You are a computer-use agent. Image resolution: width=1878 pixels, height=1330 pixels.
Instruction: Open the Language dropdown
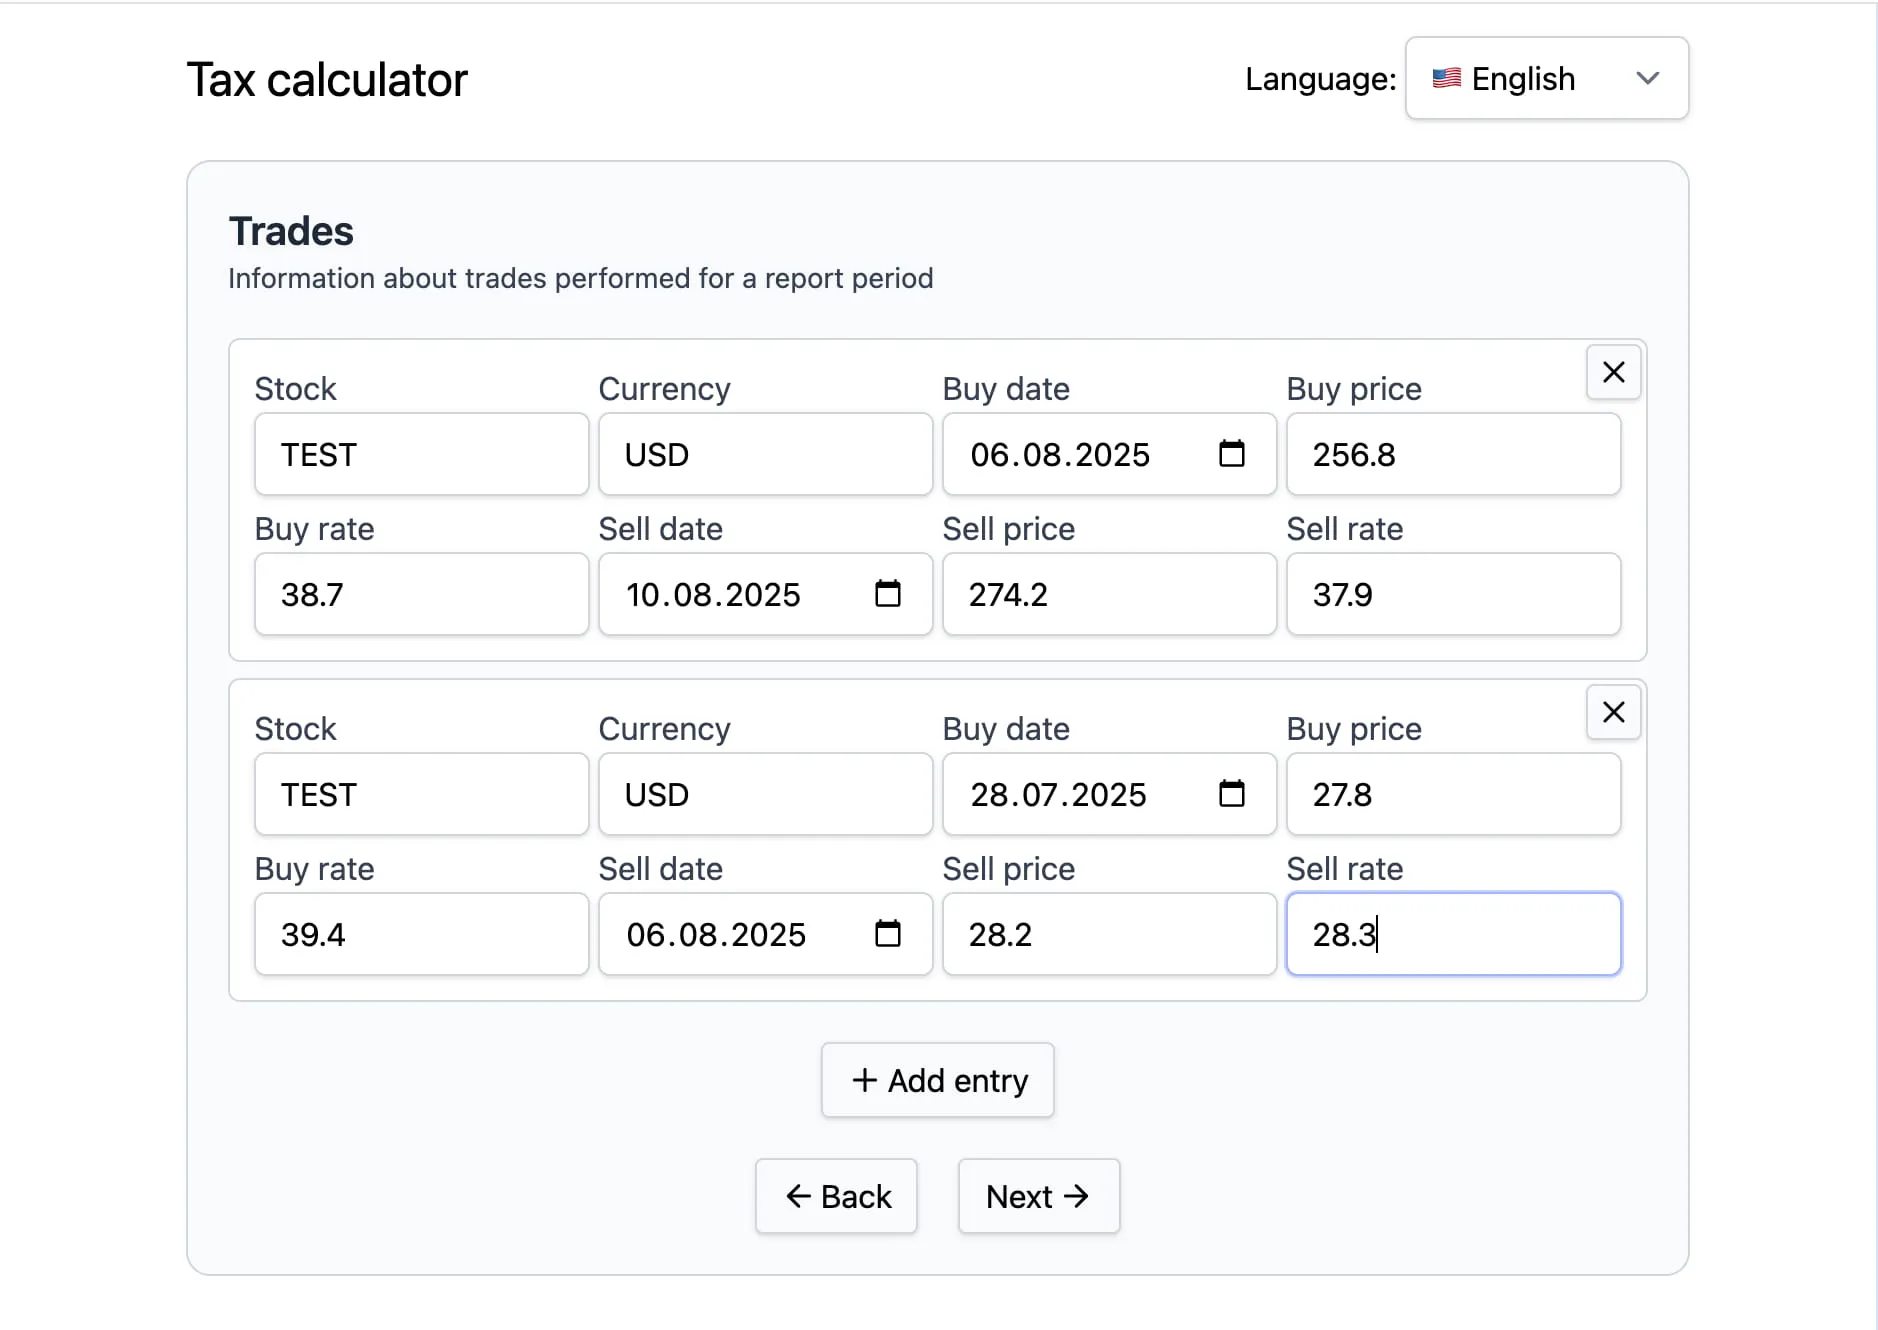1546,78
